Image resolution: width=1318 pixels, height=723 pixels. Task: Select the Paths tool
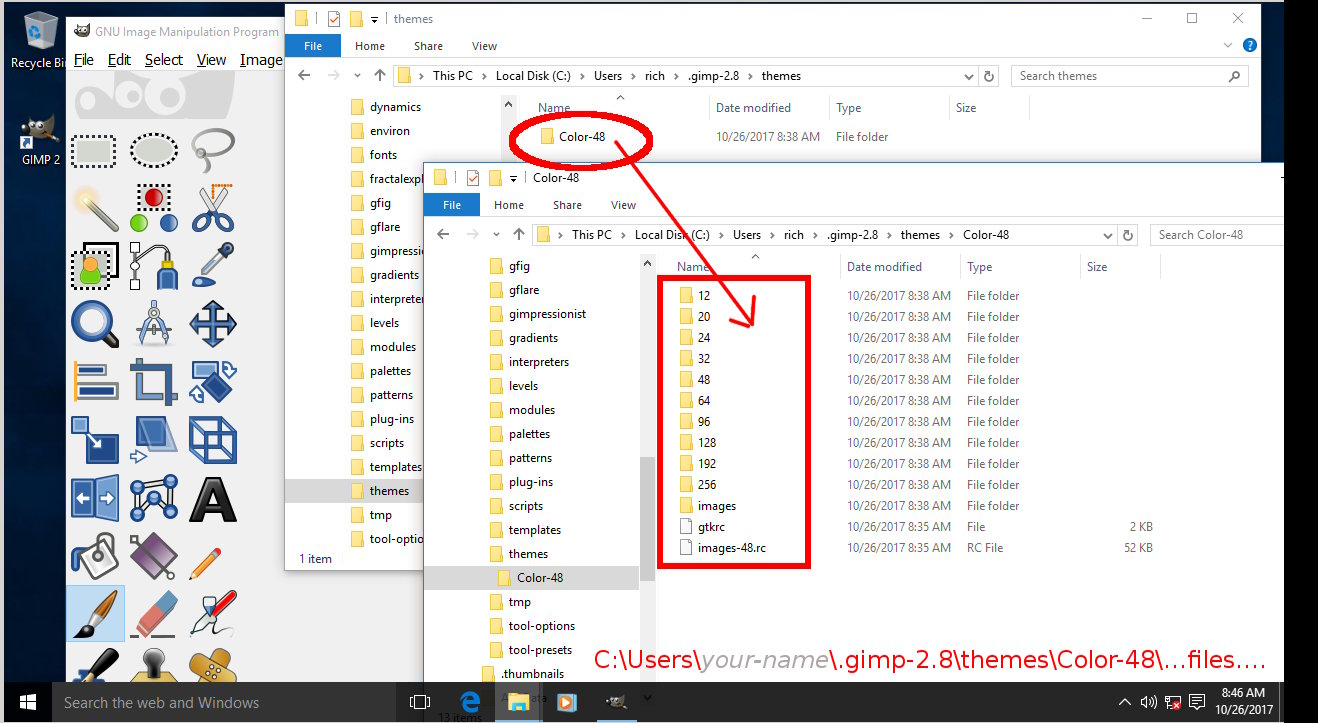point(154,266)
